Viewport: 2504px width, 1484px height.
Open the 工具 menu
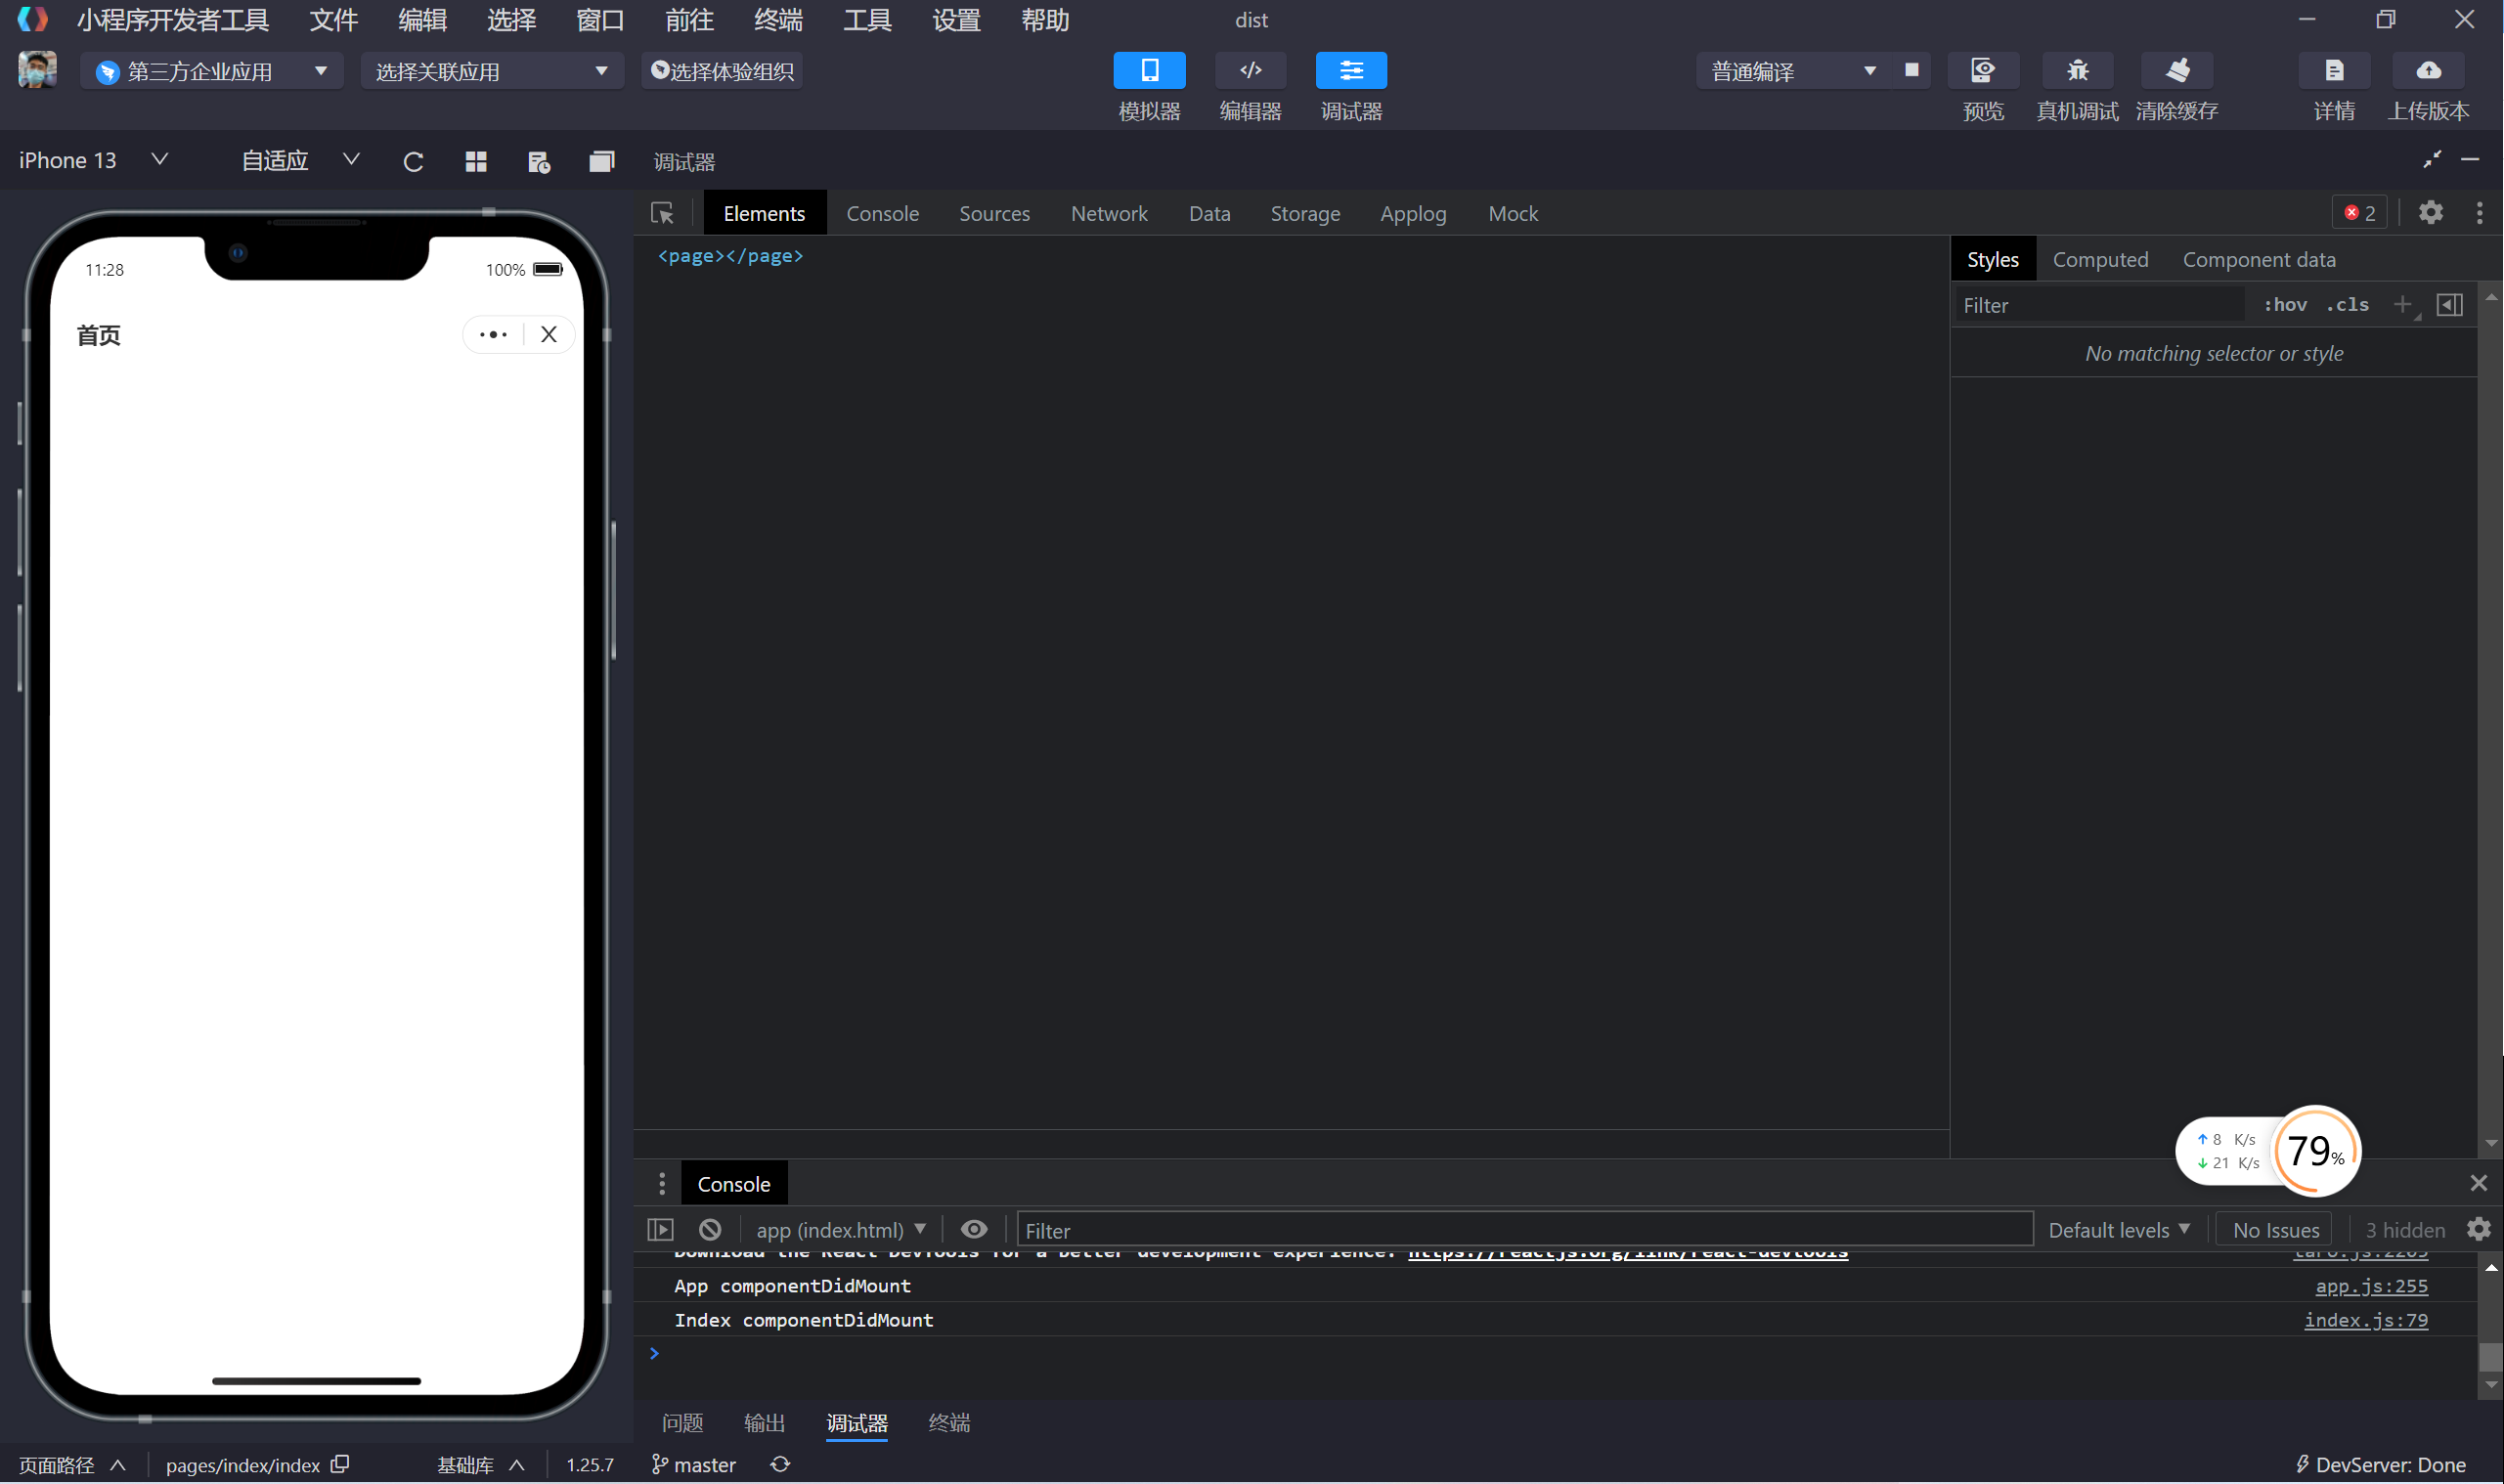tap(866, 20)
